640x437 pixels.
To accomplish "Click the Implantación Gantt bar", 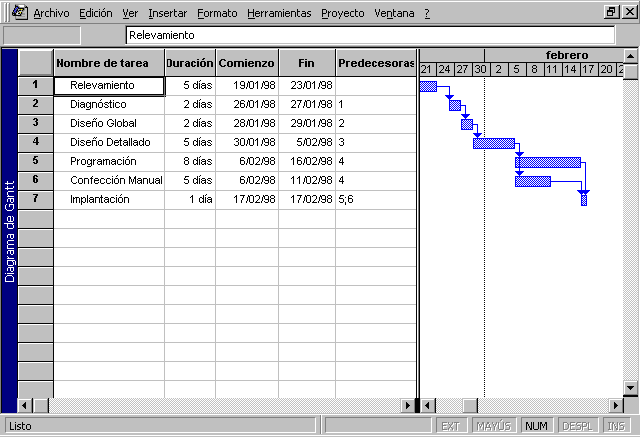I will tap(584, 200).
